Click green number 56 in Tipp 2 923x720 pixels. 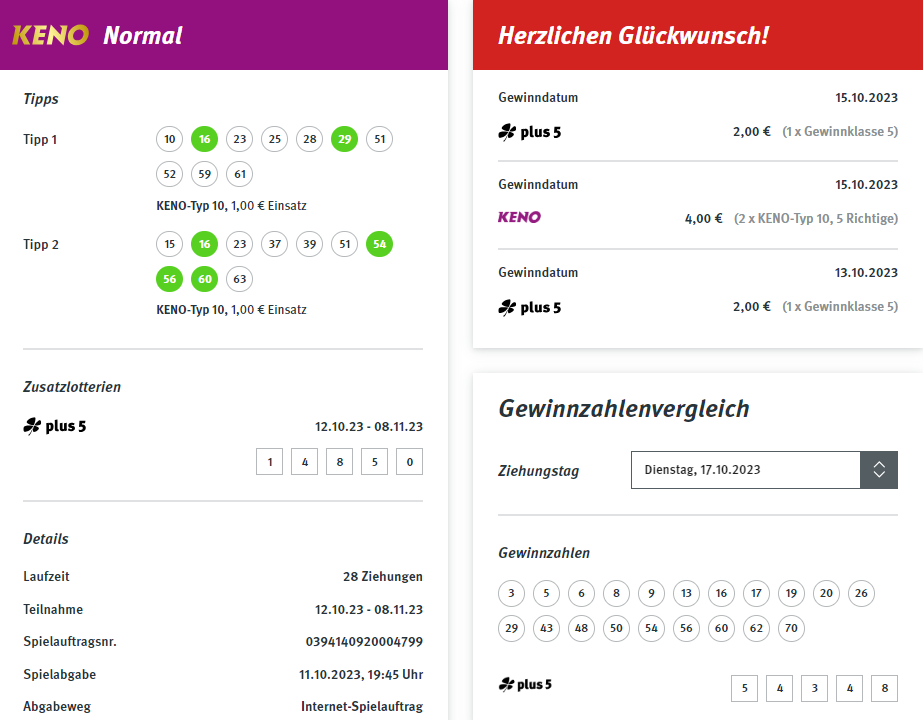point(169,279)
